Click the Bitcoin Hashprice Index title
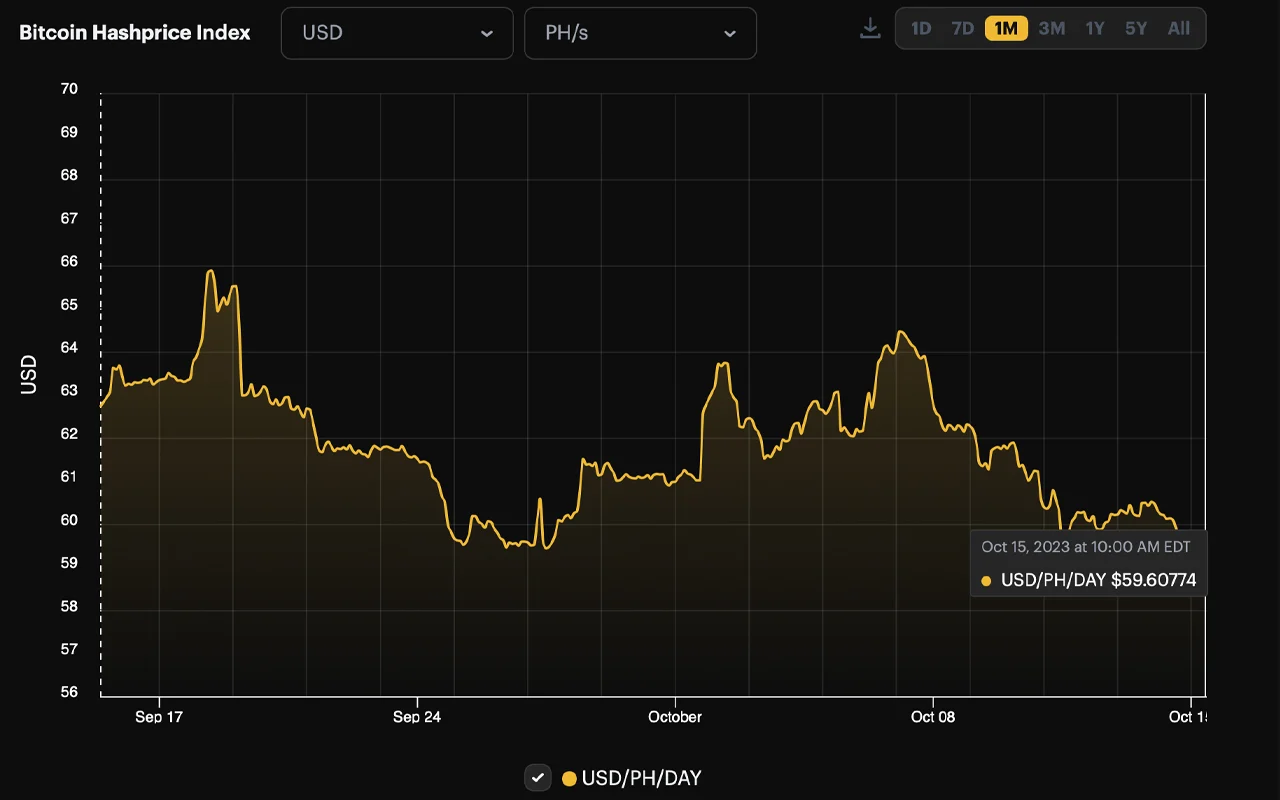1280x800 pixels. (135, 33)
